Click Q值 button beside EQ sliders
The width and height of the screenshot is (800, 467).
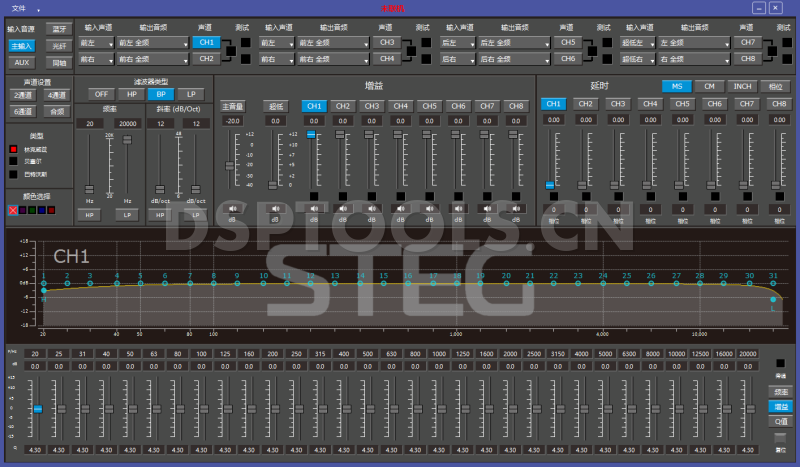781,422
